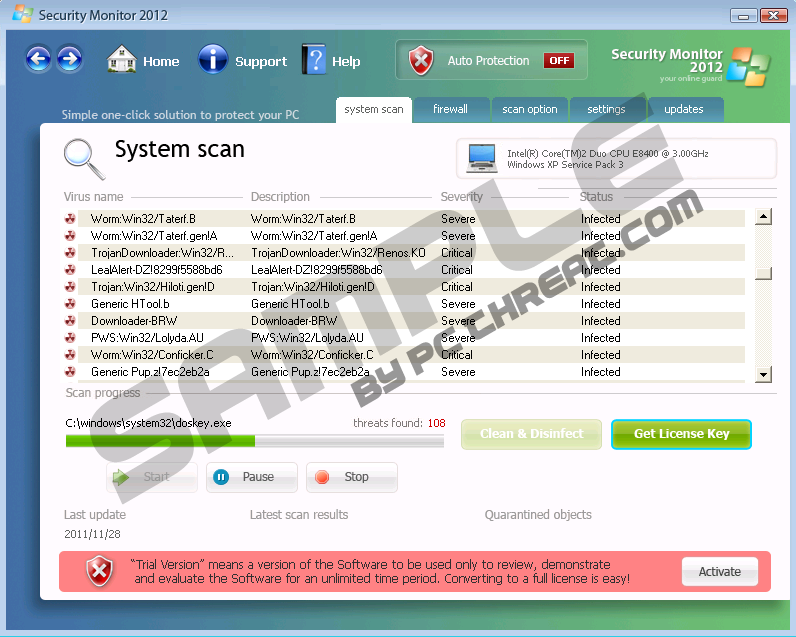This screenshot has height=637, width=796.
Task: Open the Help question mark icon
Action: point(314,59)
